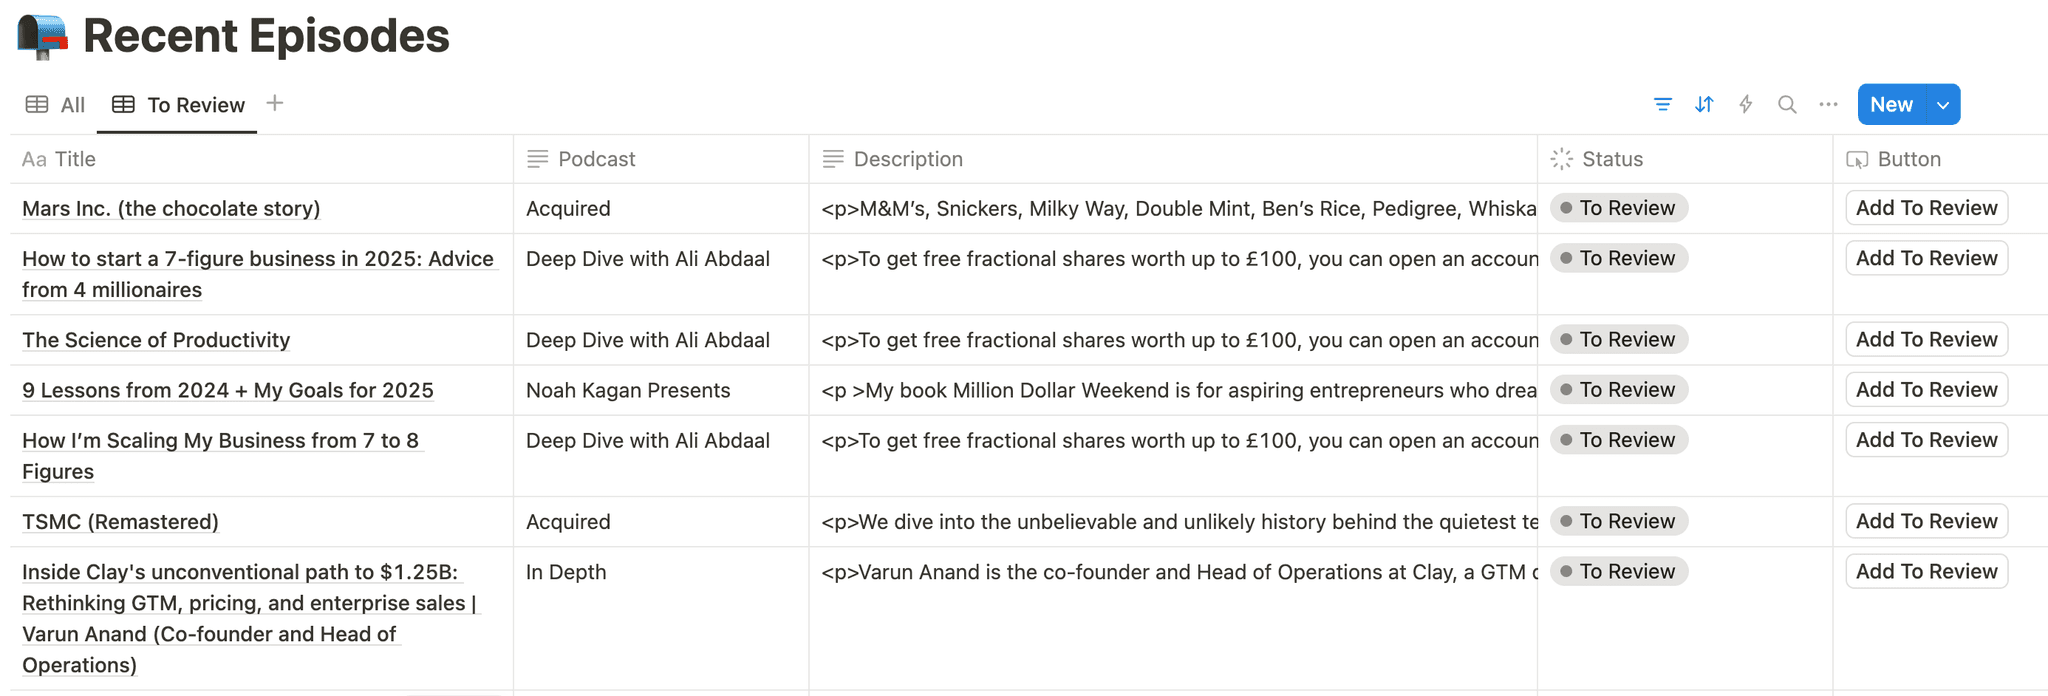This screenshot has height=696, width=2048.
Task: Open automations lightning bolt icon
Action: 1746,105
